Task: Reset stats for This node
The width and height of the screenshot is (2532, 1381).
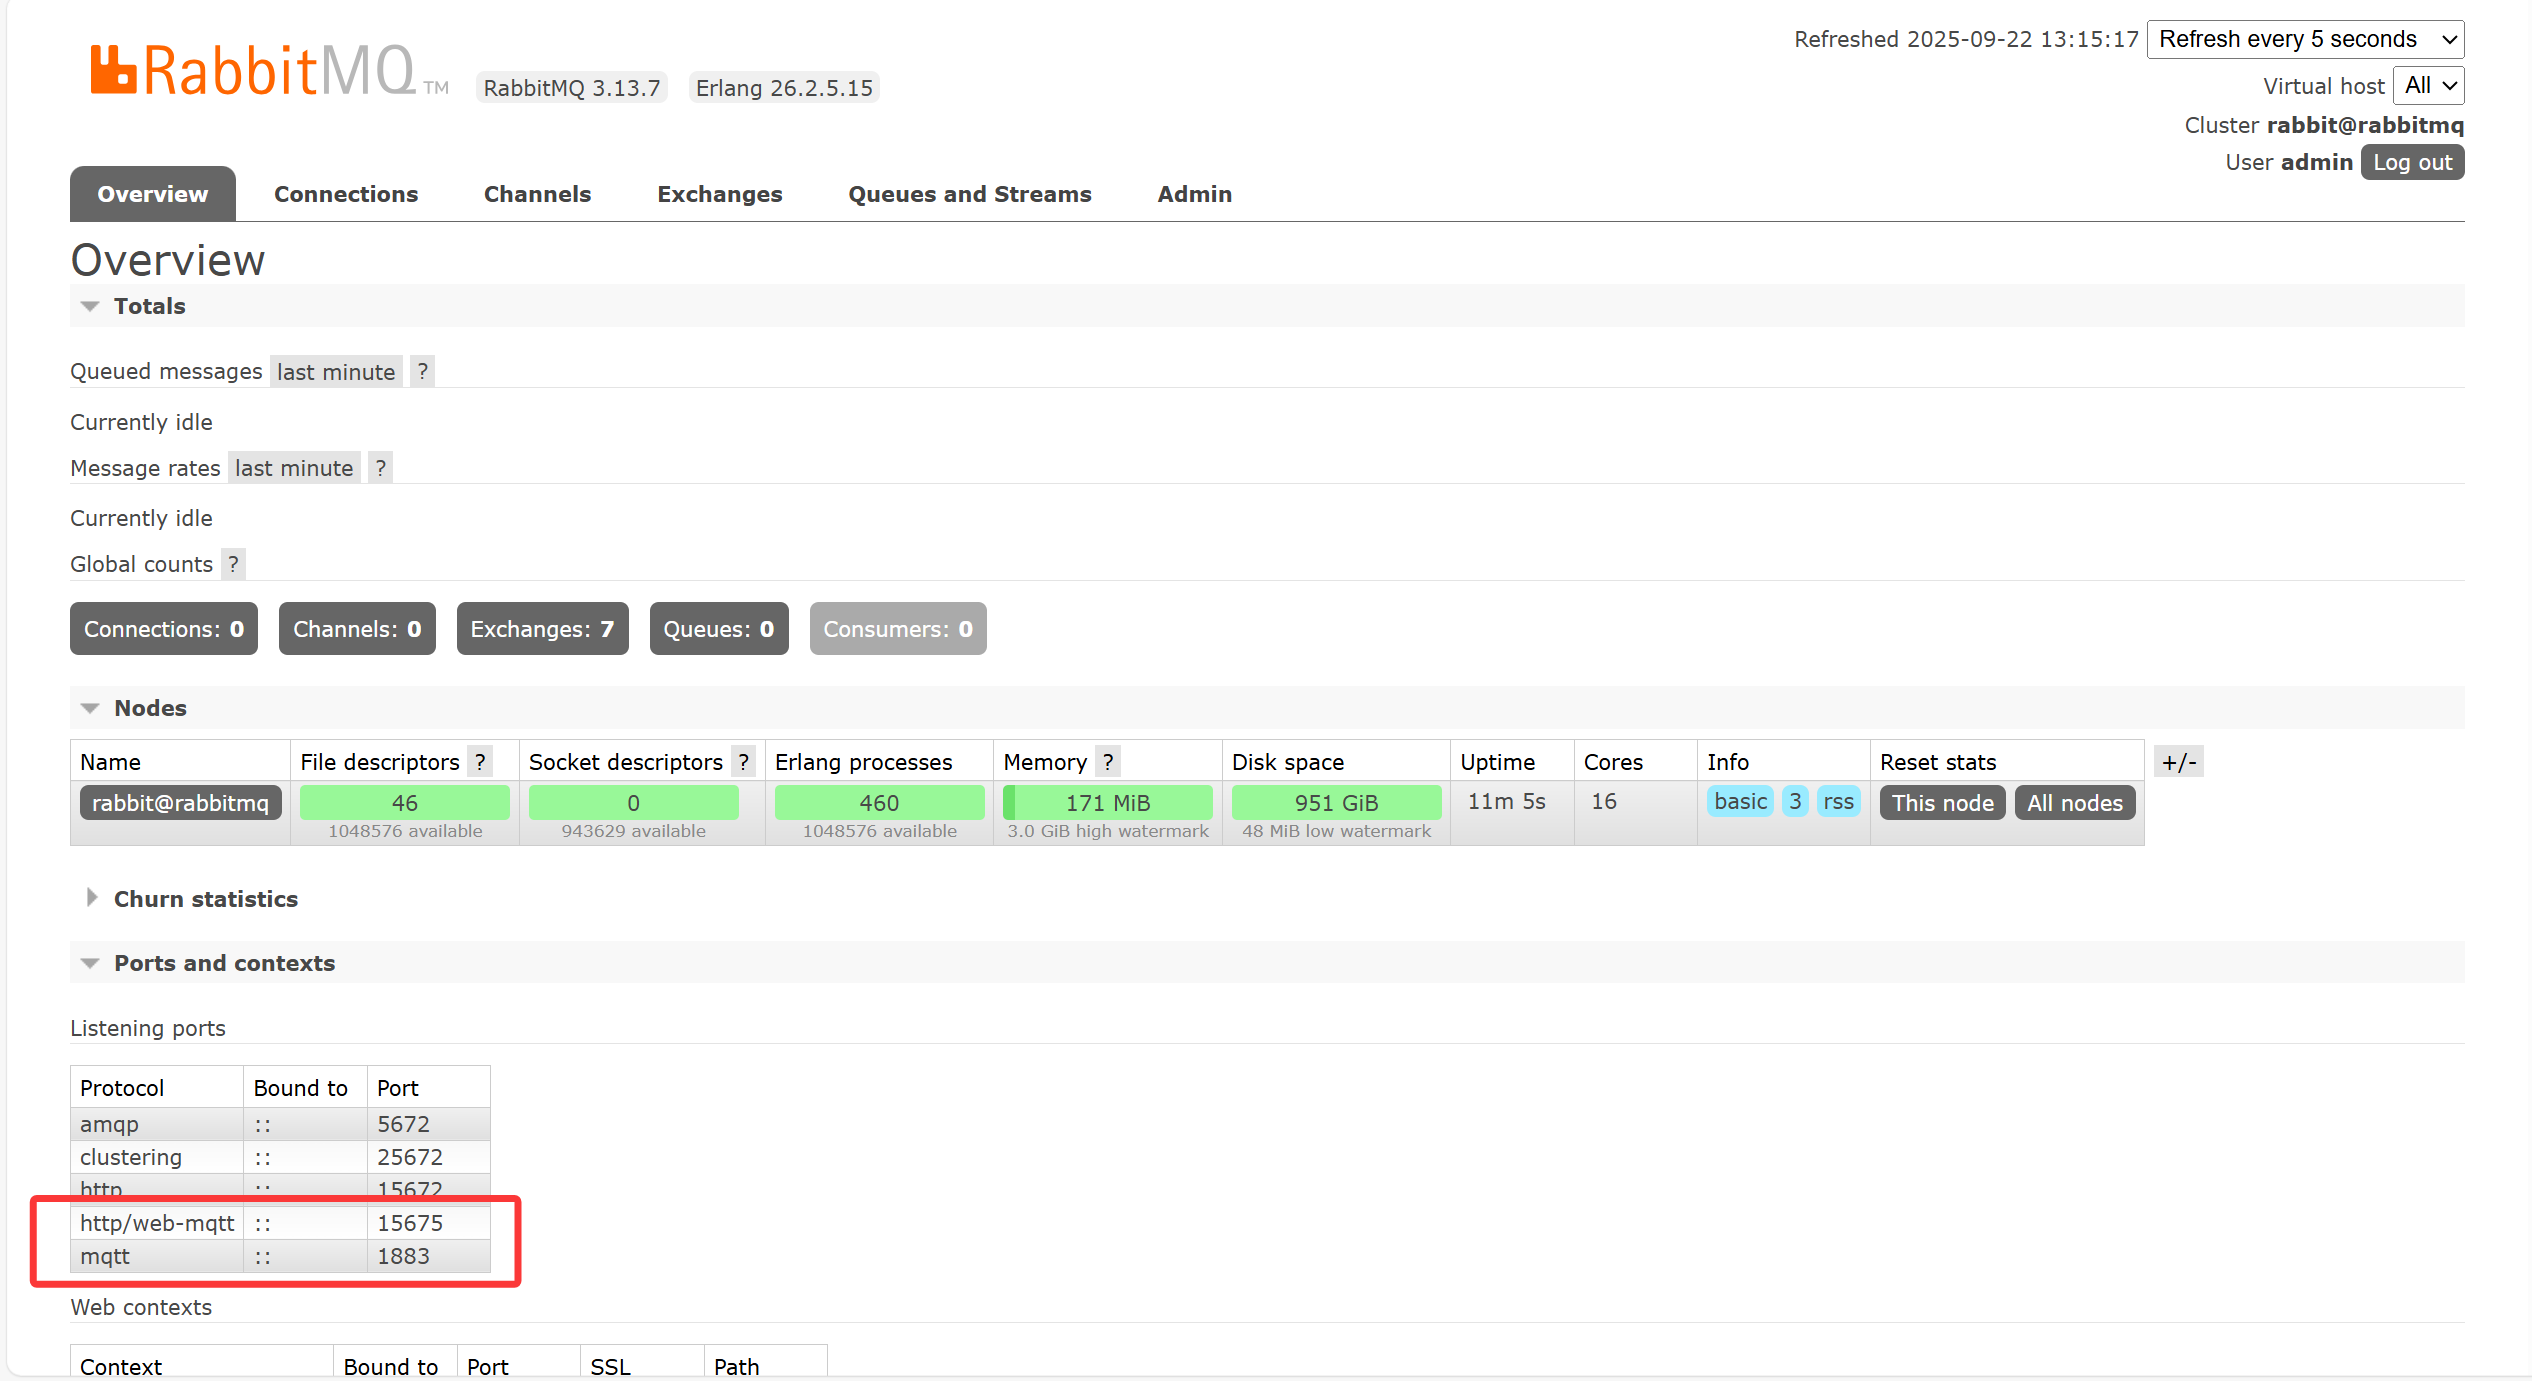Action: pyautogui.click(x=1943, y=803)
